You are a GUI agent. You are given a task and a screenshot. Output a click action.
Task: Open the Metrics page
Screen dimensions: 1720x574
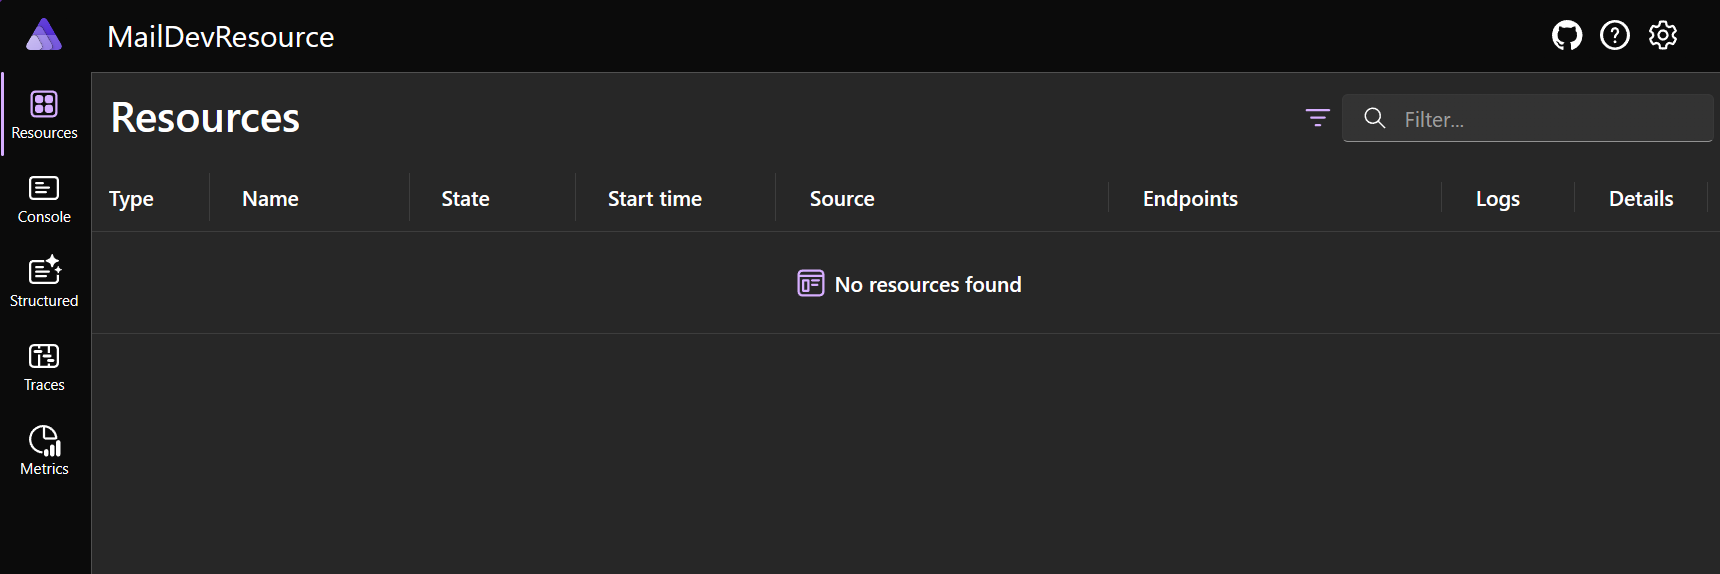point(44,451)
